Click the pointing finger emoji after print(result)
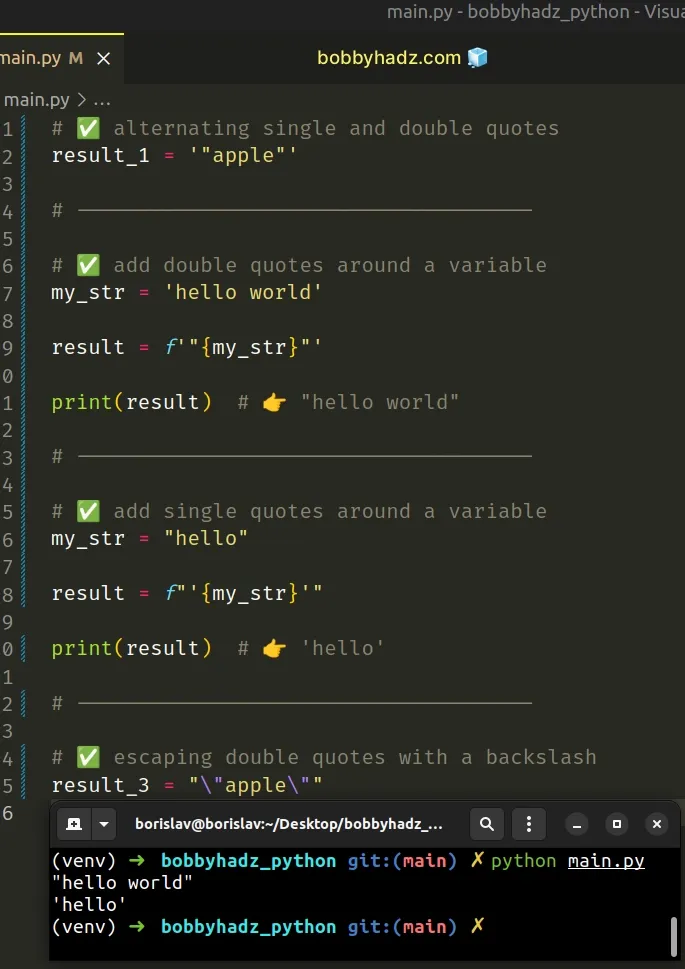This screenshot has width=685, height=969. pyautogui.click(x=271, y=401)
